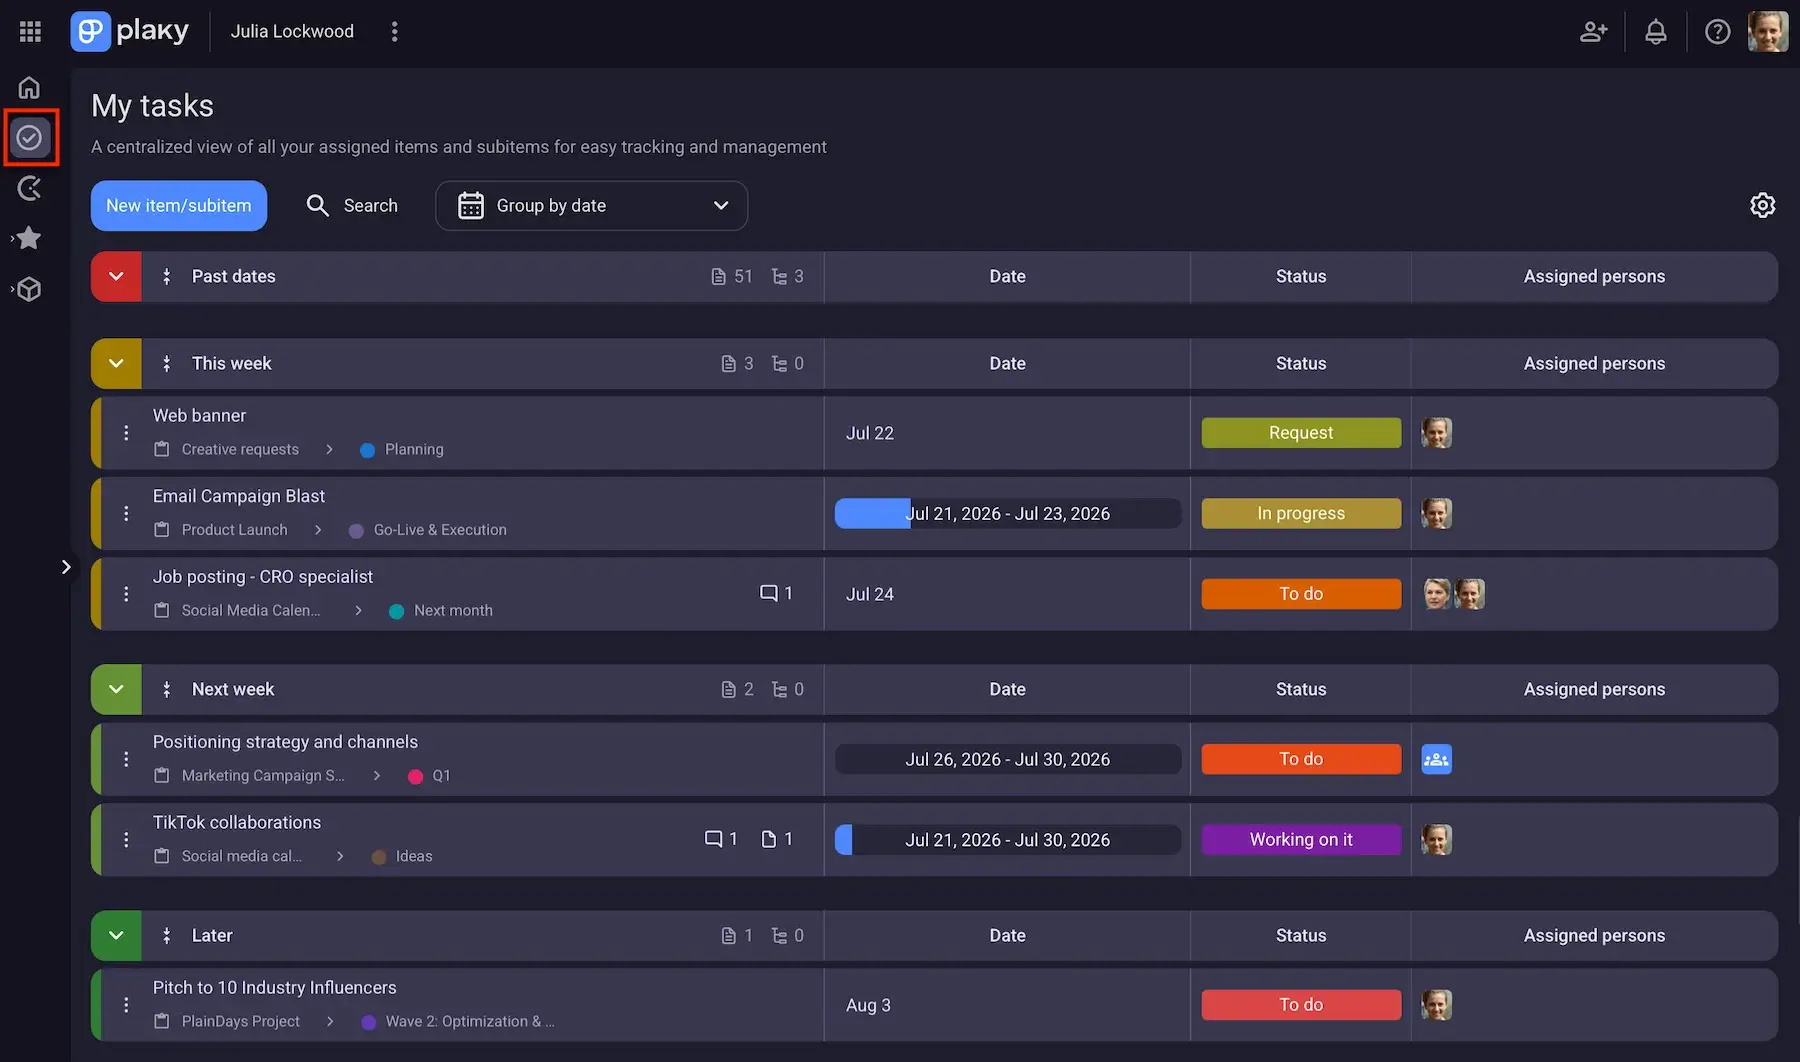The image size is (1800, 1062).
Task: Open Web banner row options menu
Action: click(126, 433)
